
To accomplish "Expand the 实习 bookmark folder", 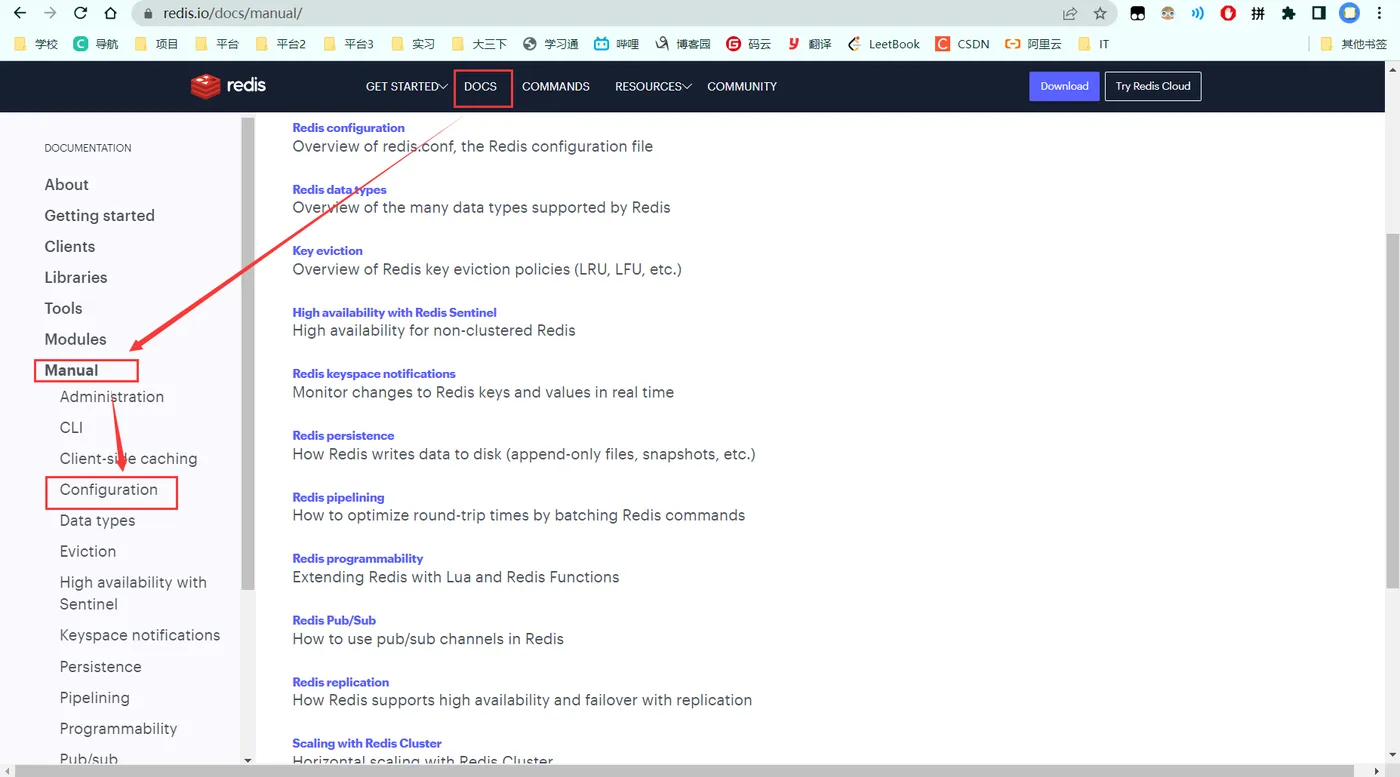I will [x=413, y=44].
